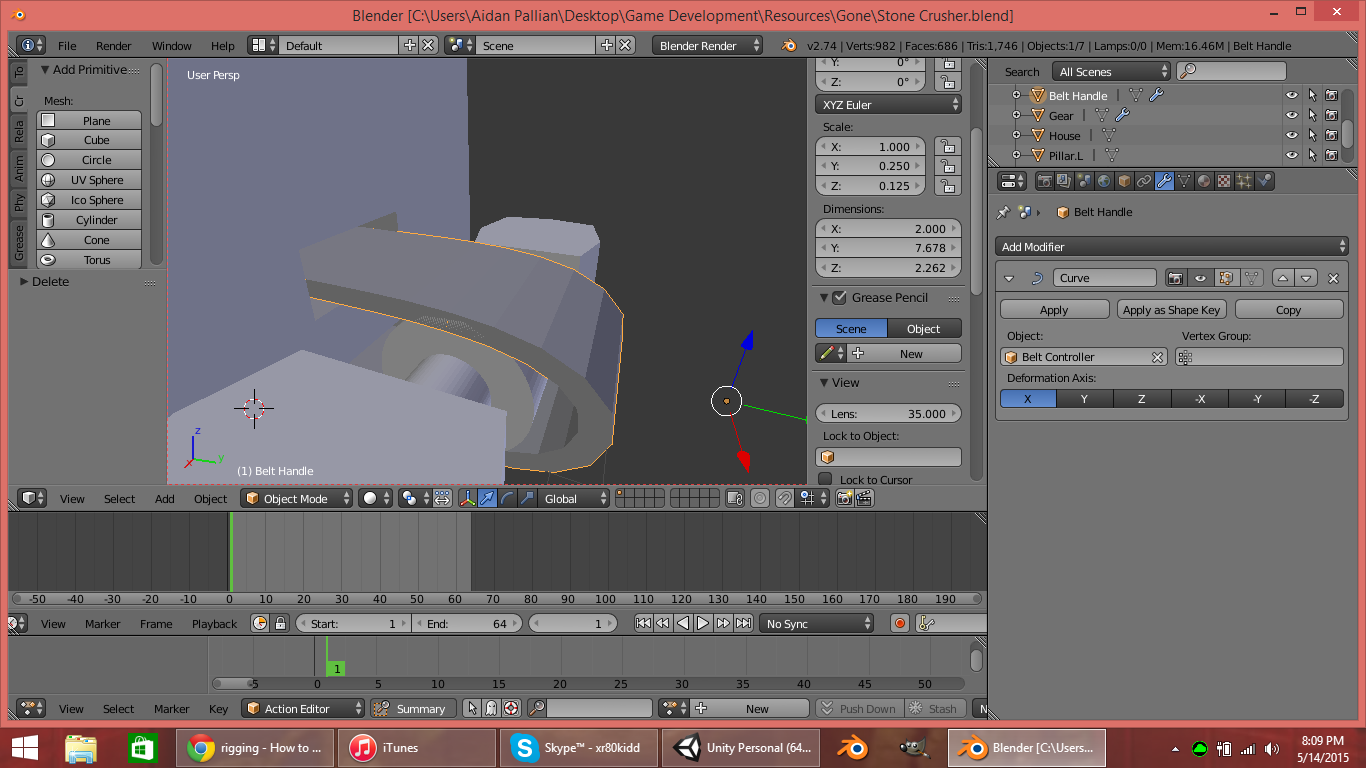Uncheck the Grease Pencil panel checkbox
Image resolution: width=1366 pixels, height=768 pixels.
(840, 298)
